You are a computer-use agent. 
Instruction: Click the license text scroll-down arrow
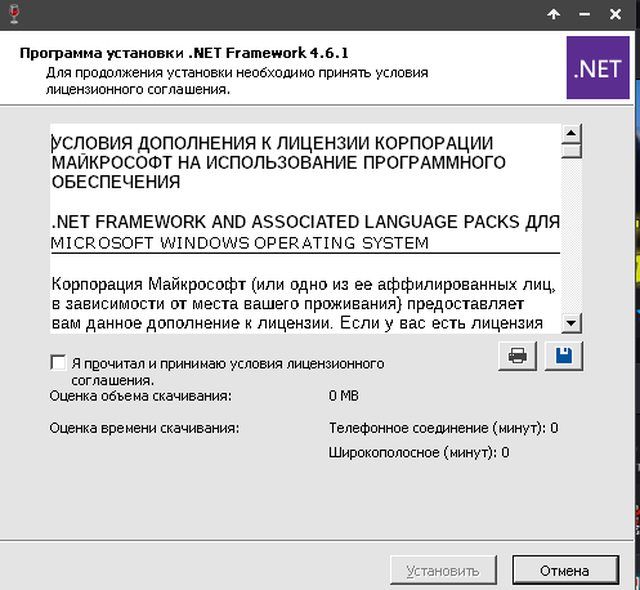(571, 324)
